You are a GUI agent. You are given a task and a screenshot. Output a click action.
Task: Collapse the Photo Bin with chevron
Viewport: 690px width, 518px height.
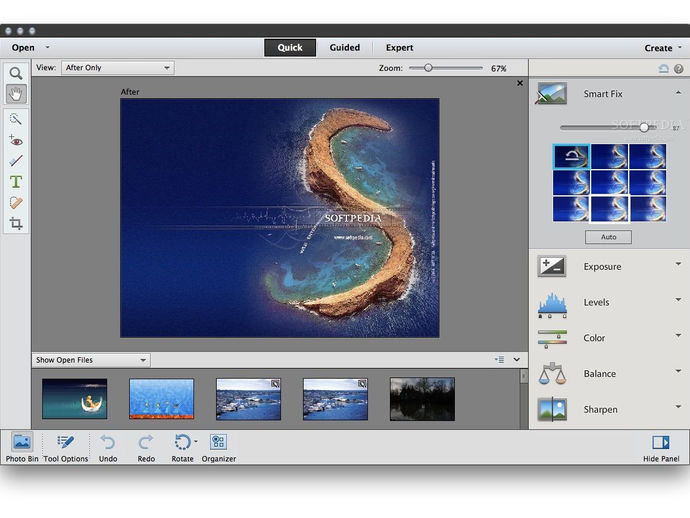[x=517, y=360]
